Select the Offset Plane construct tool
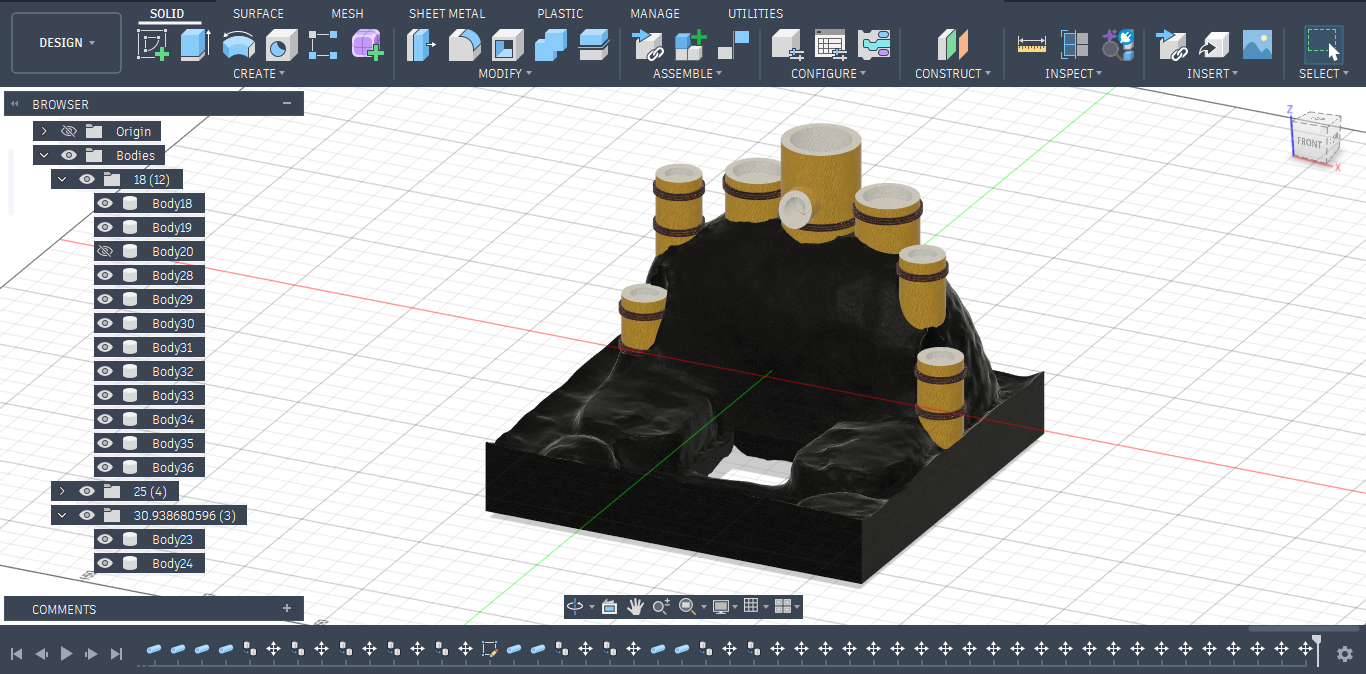The height and width of the screenshot is (674, 1366). (x=953, y=45)
